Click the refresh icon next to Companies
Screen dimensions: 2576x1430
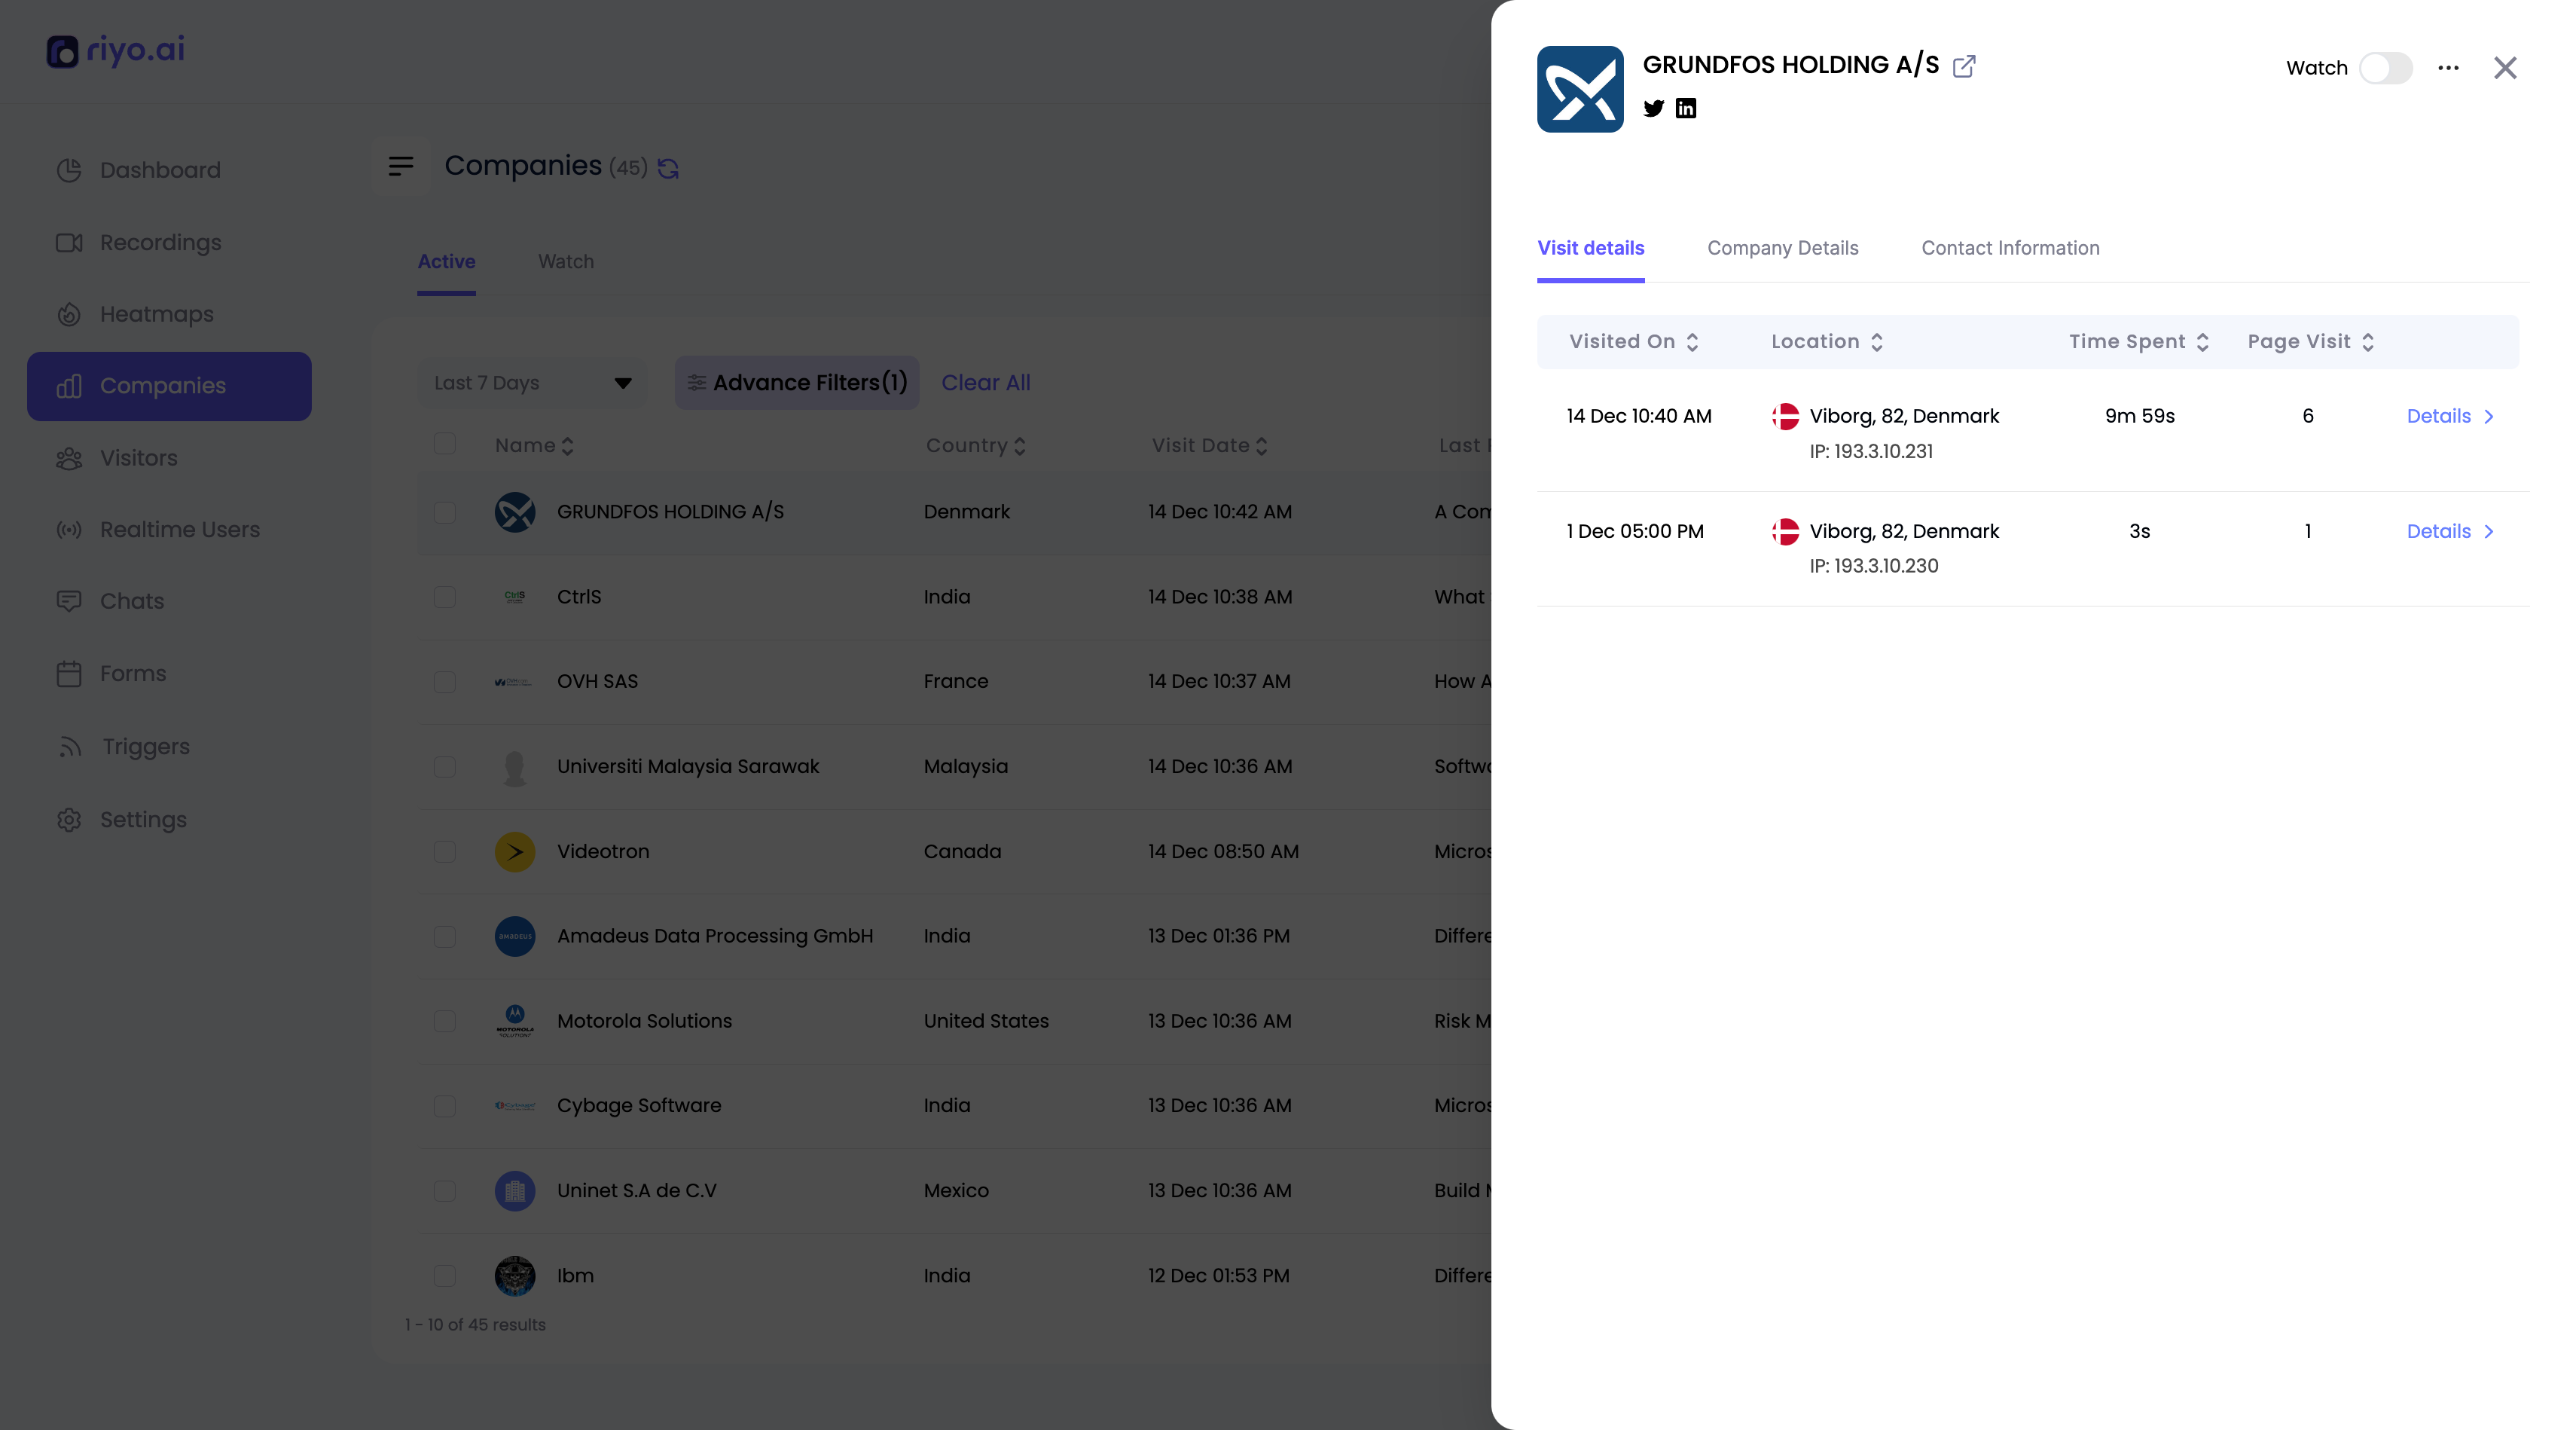668,169
